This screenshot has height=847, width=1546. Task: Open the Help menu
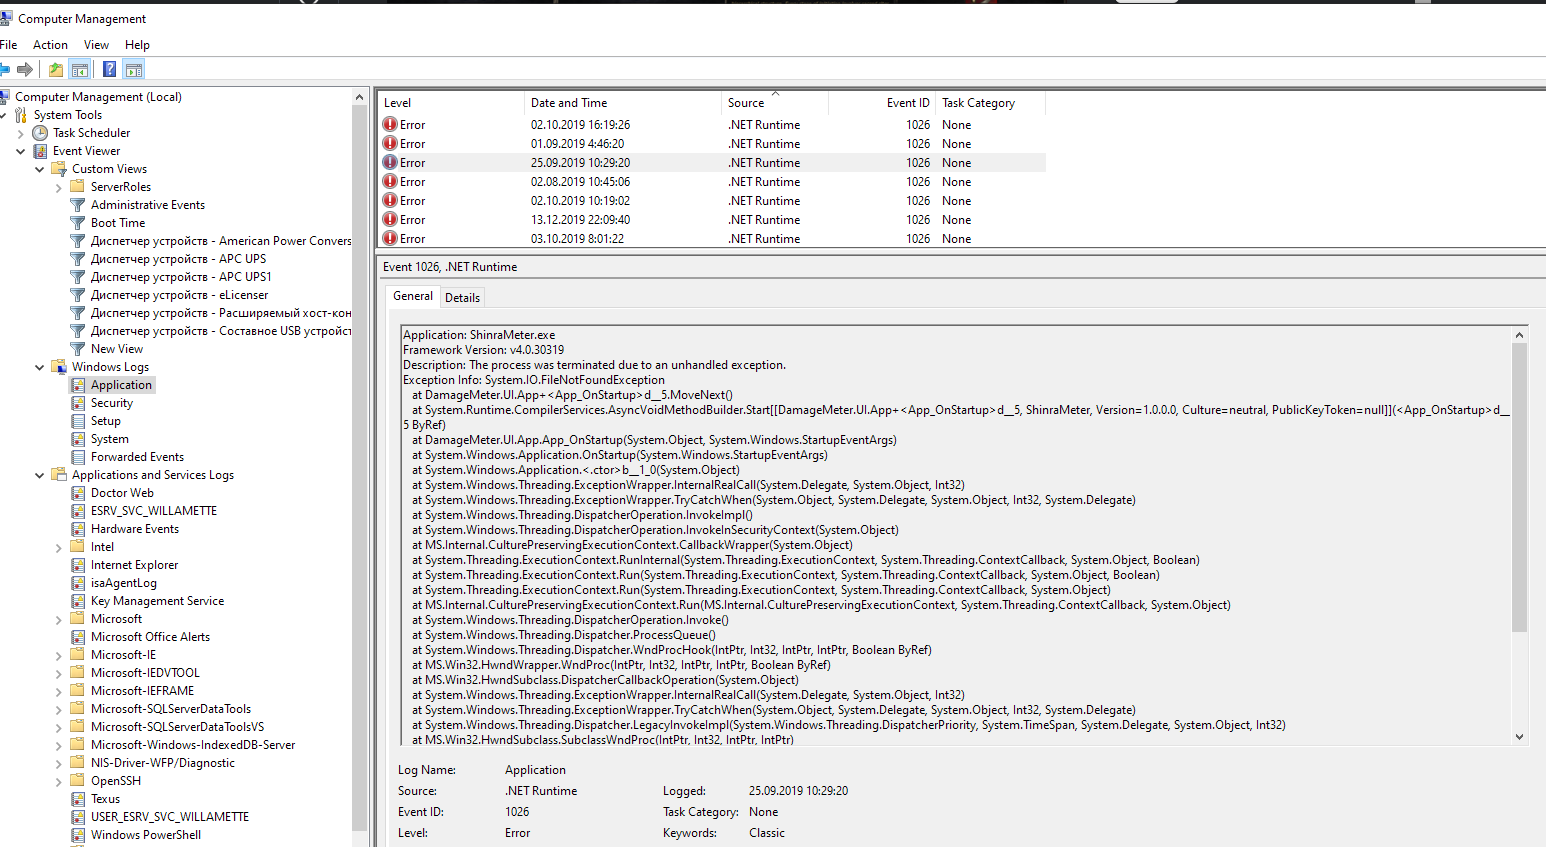(137, 45)
